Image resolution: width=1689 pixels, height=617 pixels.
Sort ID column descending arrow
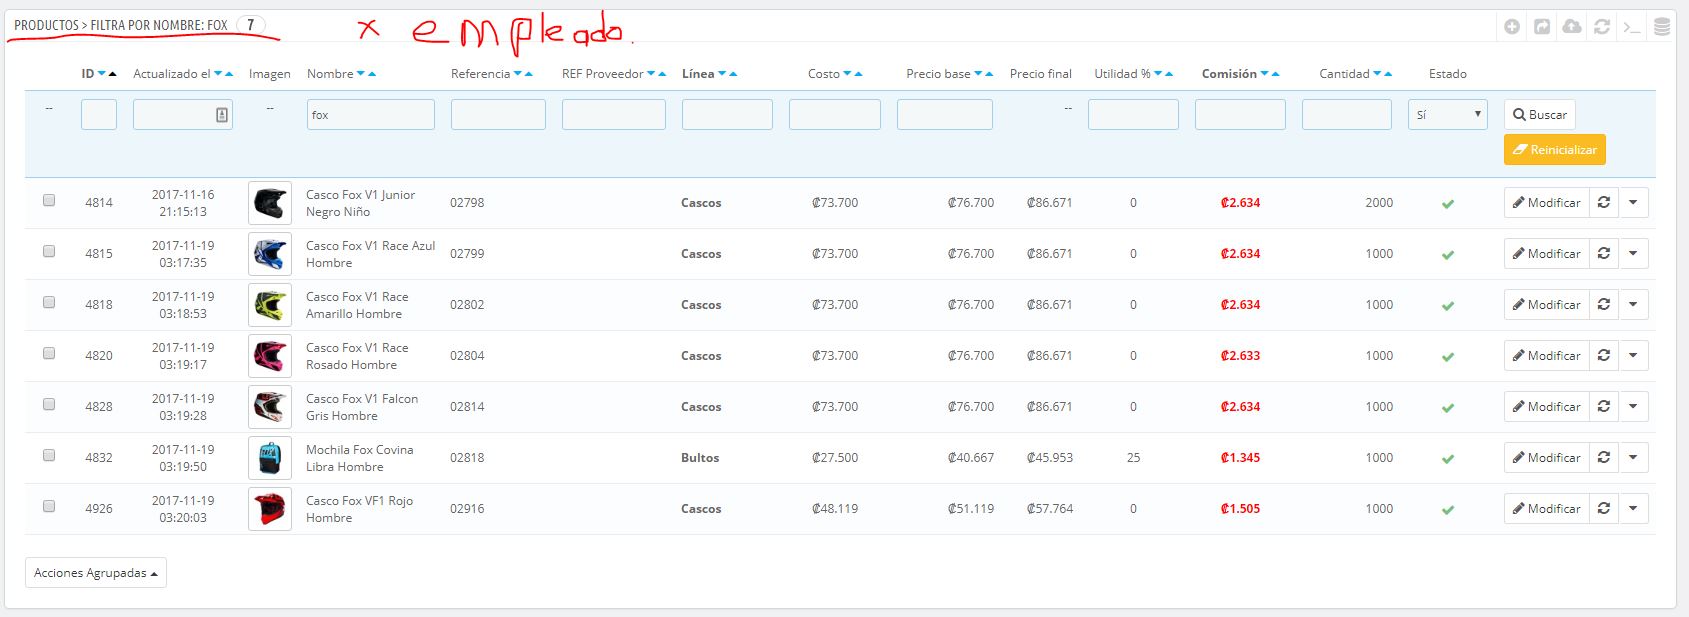pos(102,74)
